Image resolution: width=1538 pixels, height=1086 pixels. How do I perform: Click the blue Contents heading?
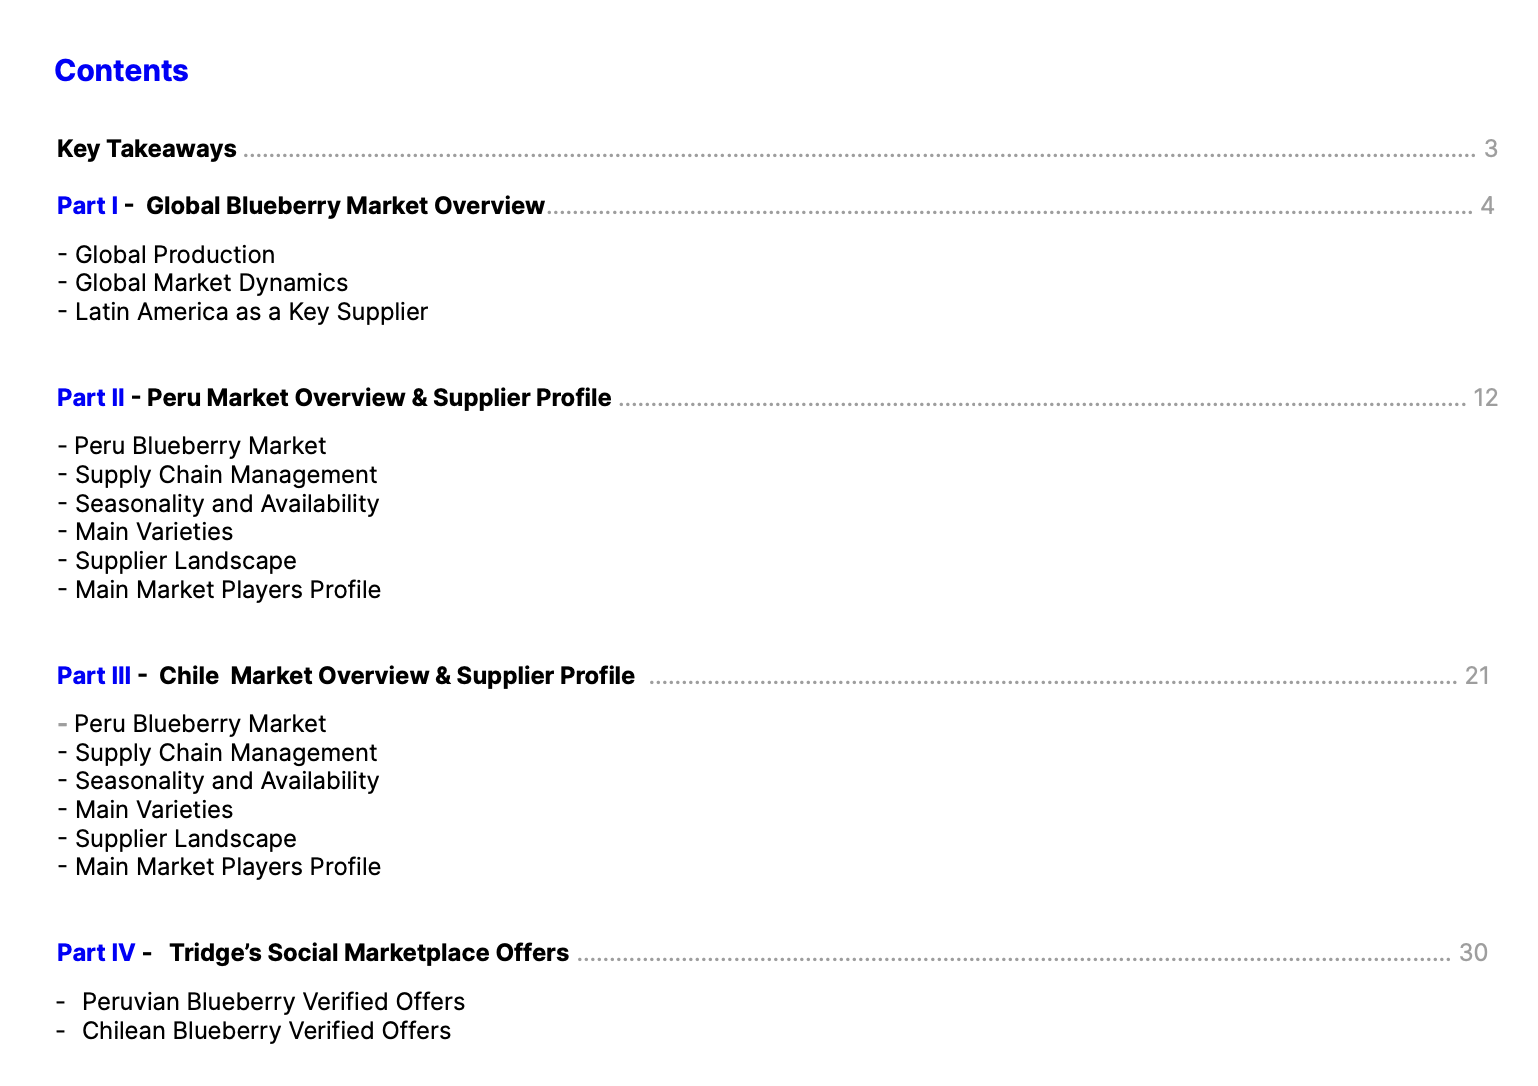[x=121, y=71]
